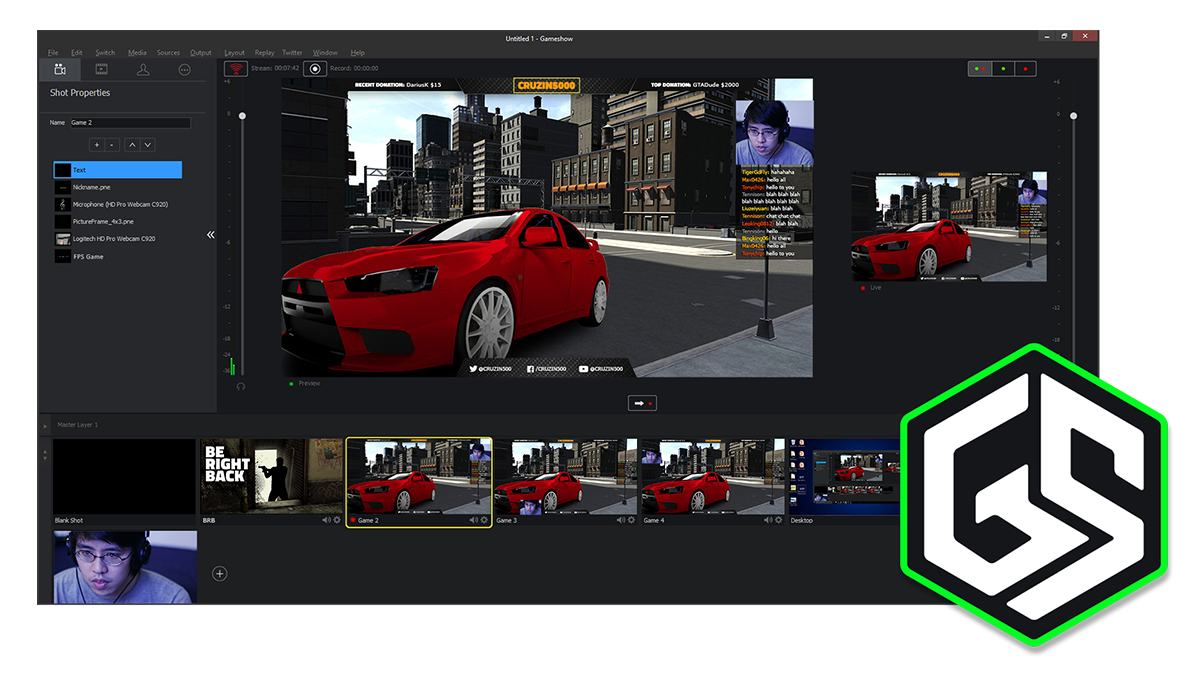Open the Replay menu
The width and height of the screenshot is (1200, 675).
point(264,53)
